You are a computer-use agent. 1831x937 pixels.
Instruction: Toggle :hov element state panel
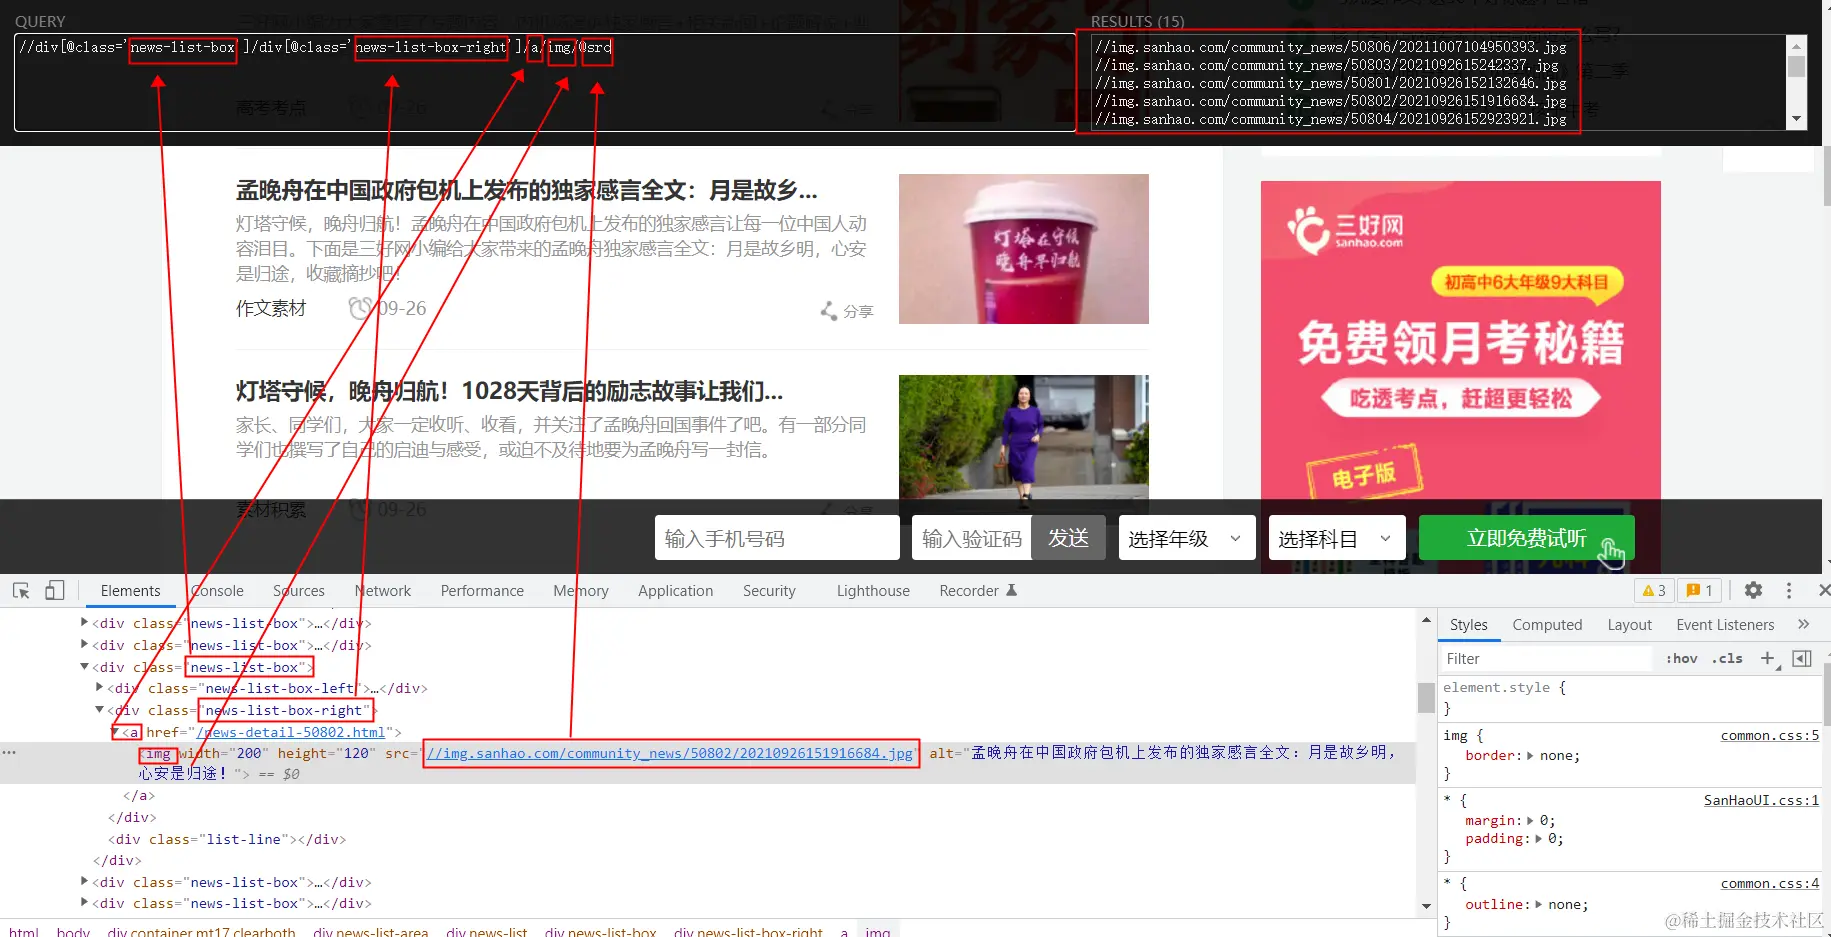point(1682,658)
